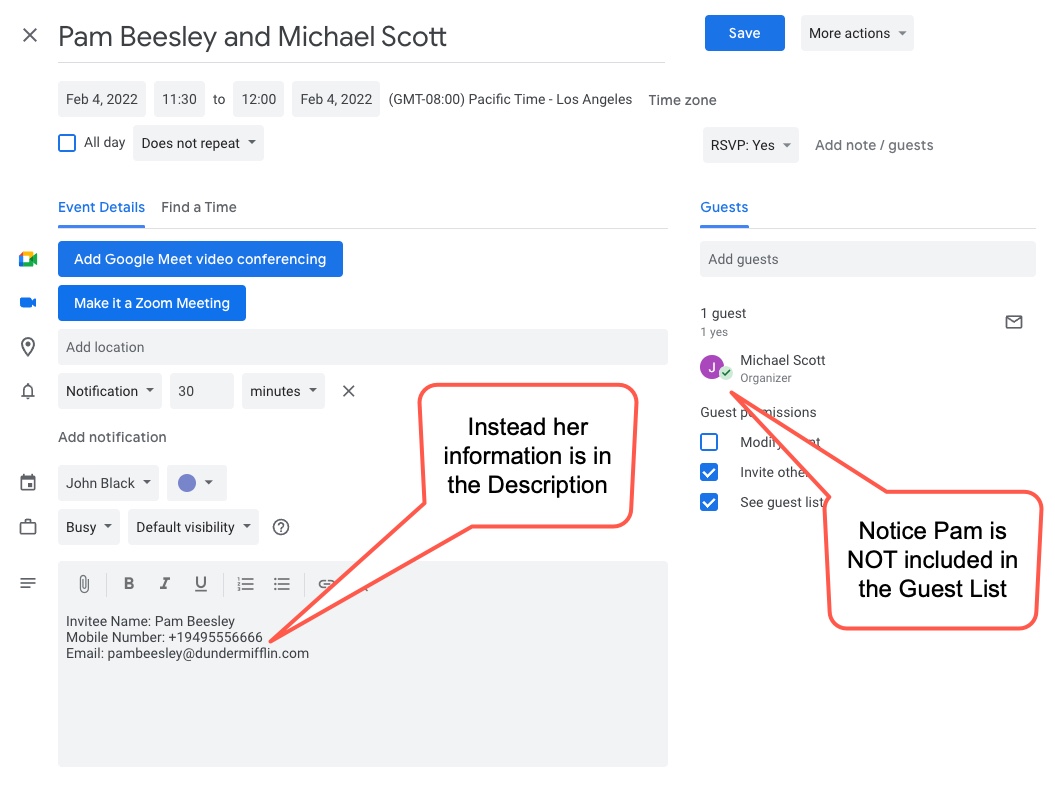Open the Default visibility dropdown
Screen dimensions: 1055x788
pos(193,527)
